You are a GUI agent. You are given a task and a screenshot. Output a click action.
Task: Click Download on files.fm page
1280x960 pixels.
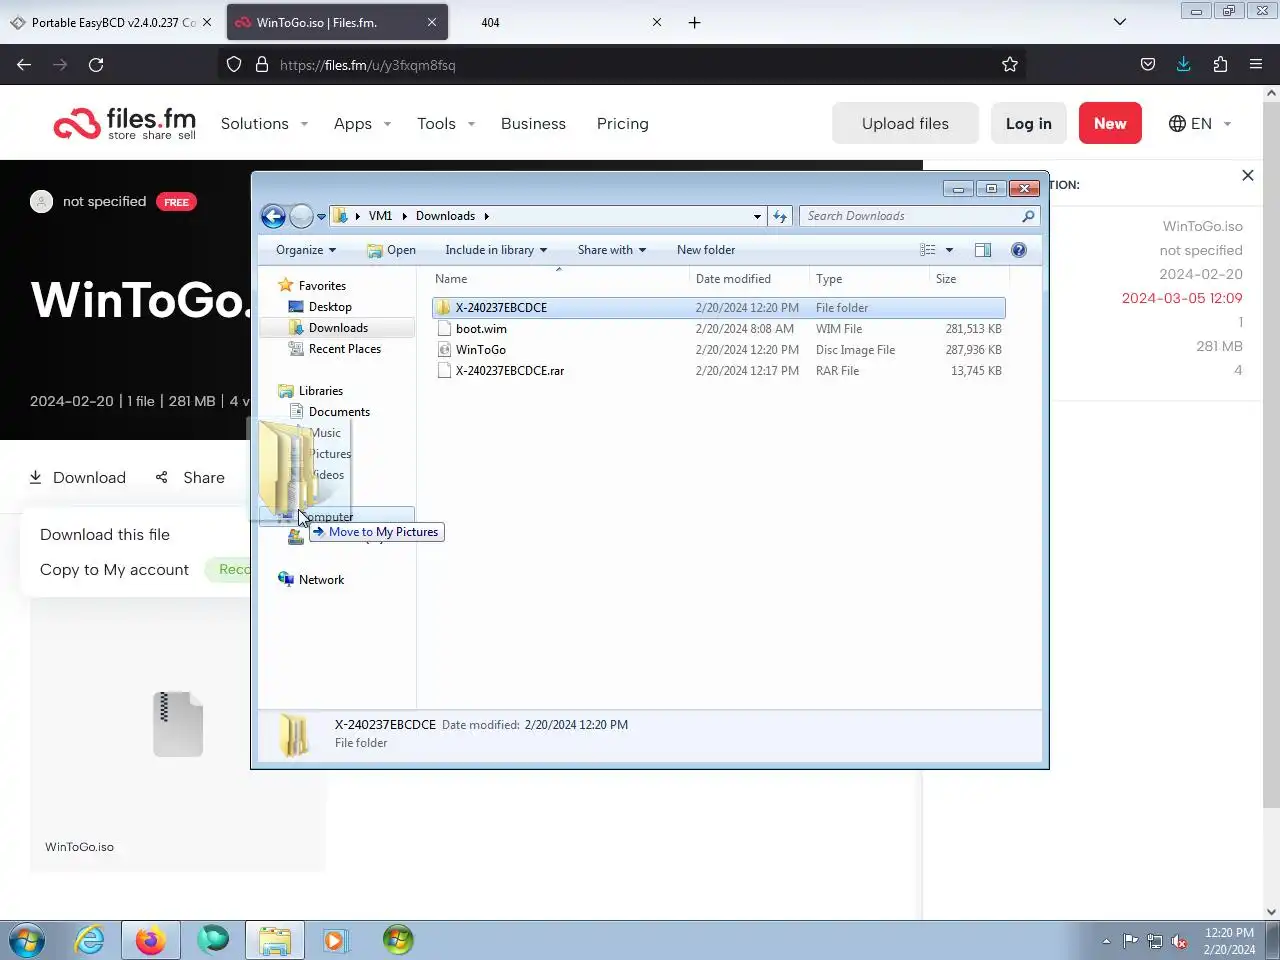point(77,478)
